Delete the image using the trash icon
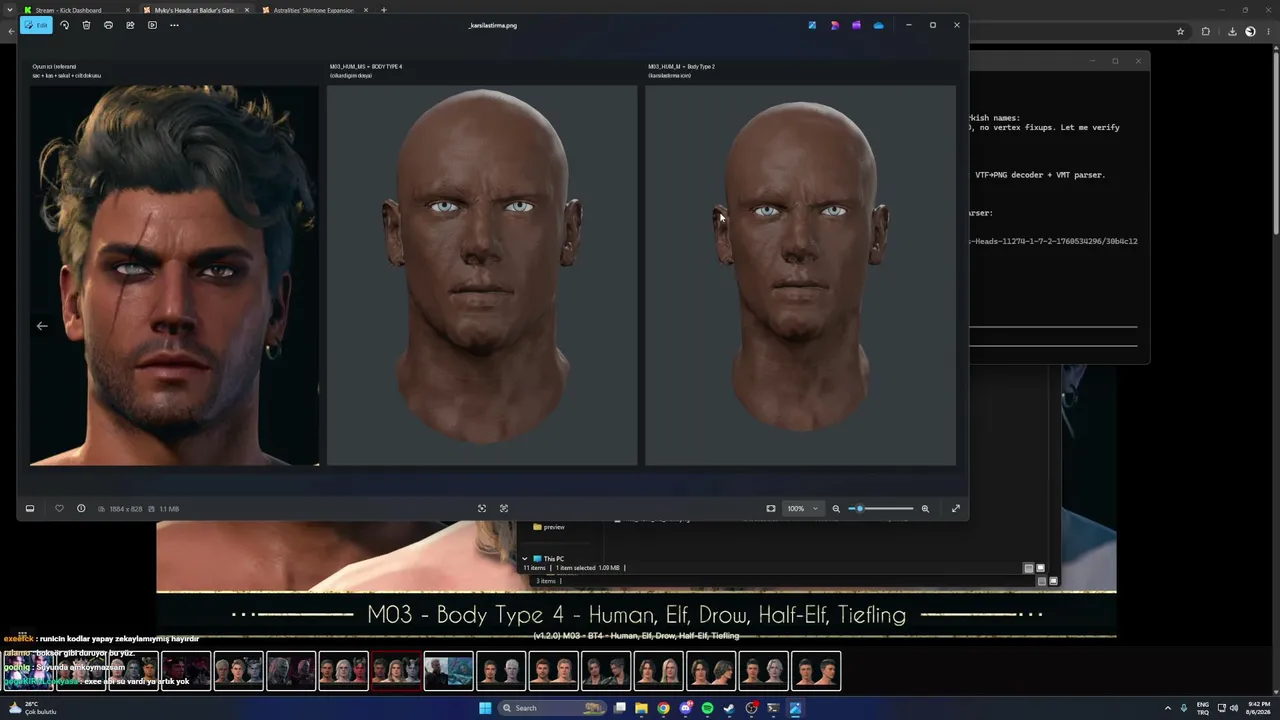1280x720 pixels. 86,25
